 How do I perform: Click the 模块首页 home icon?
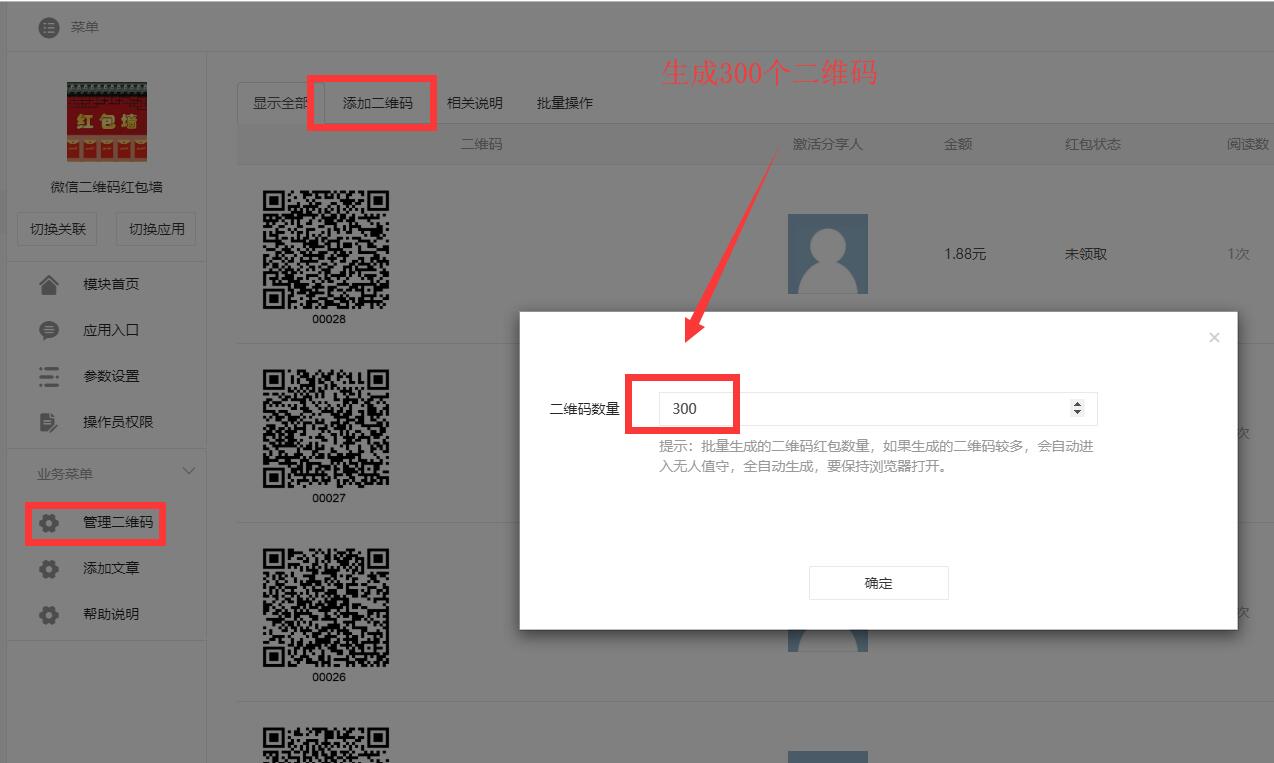49,285
